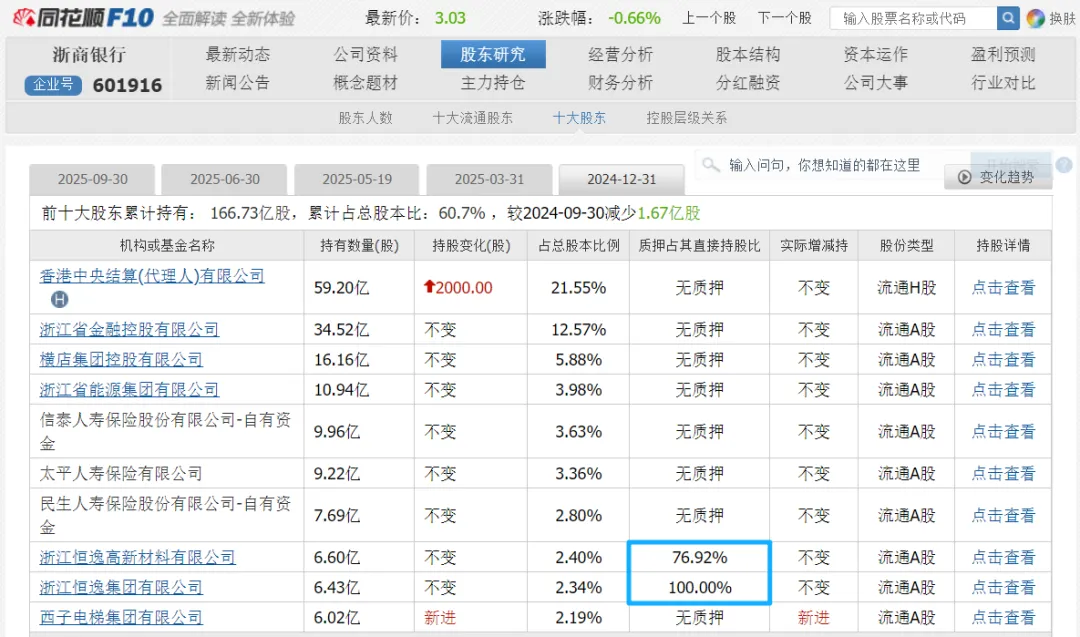Image resolution: width=1080 pixels, height=637 pixels.
Task: Select the 2025-05-19 date tab
Action: 357,180
